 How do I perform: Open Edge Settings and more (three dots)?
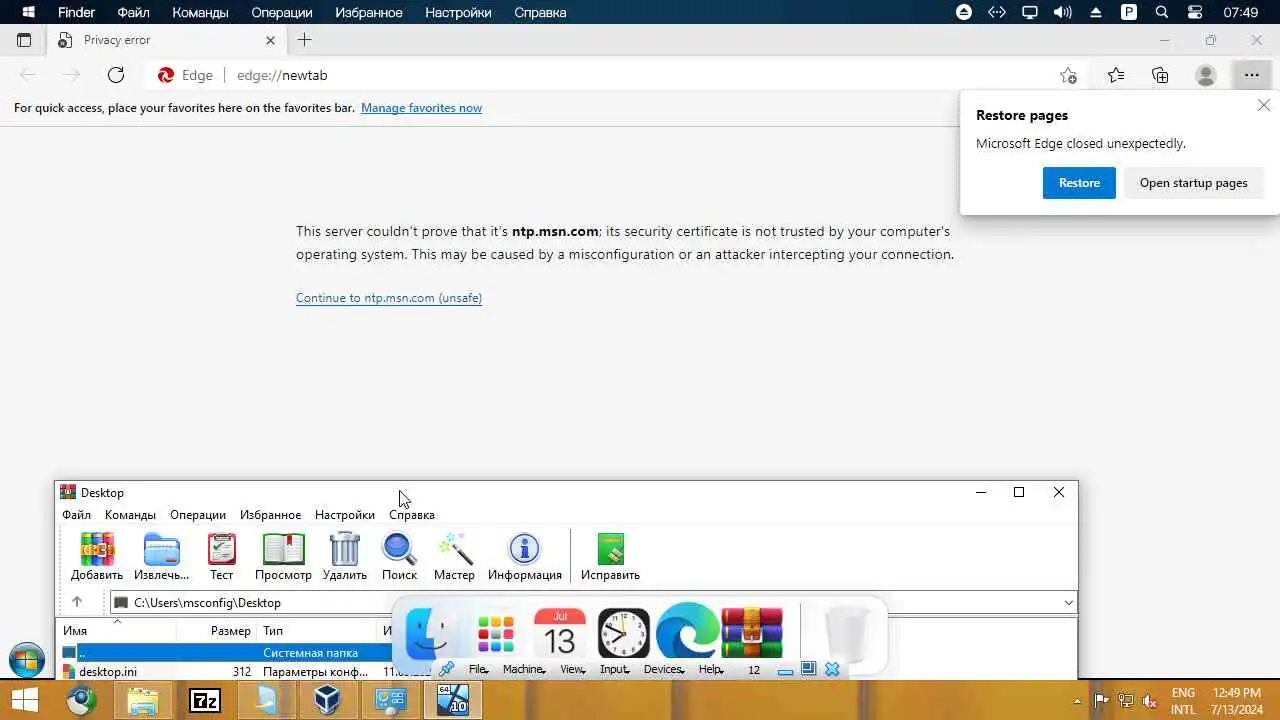click(1252, 75)
